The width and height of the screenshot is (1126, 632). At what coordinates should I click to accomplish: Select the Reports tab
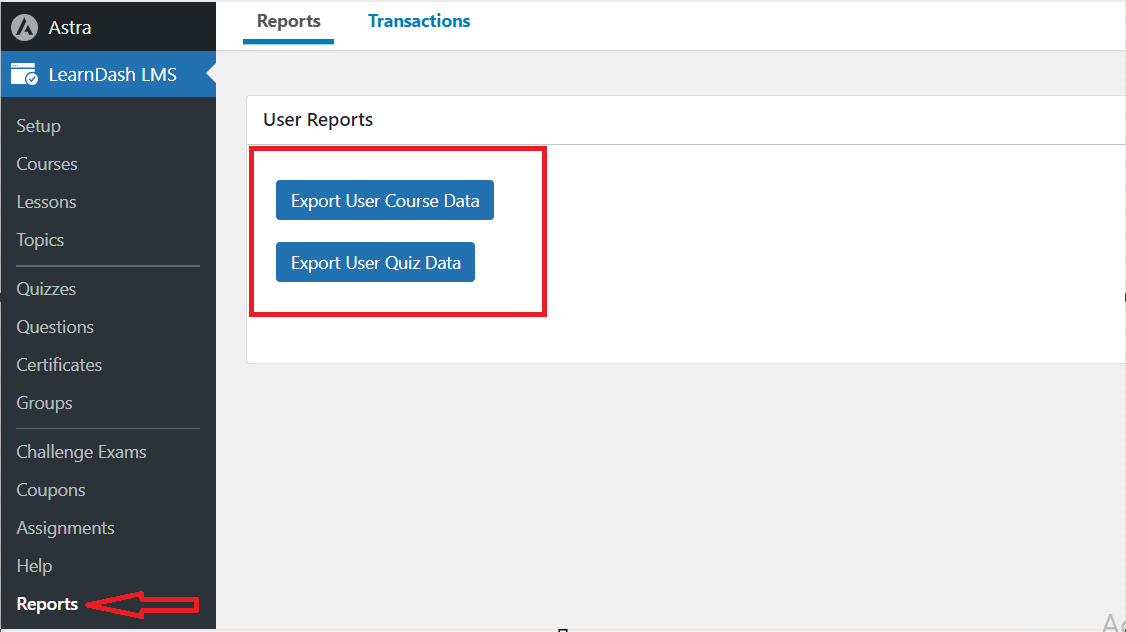[289, 22]
